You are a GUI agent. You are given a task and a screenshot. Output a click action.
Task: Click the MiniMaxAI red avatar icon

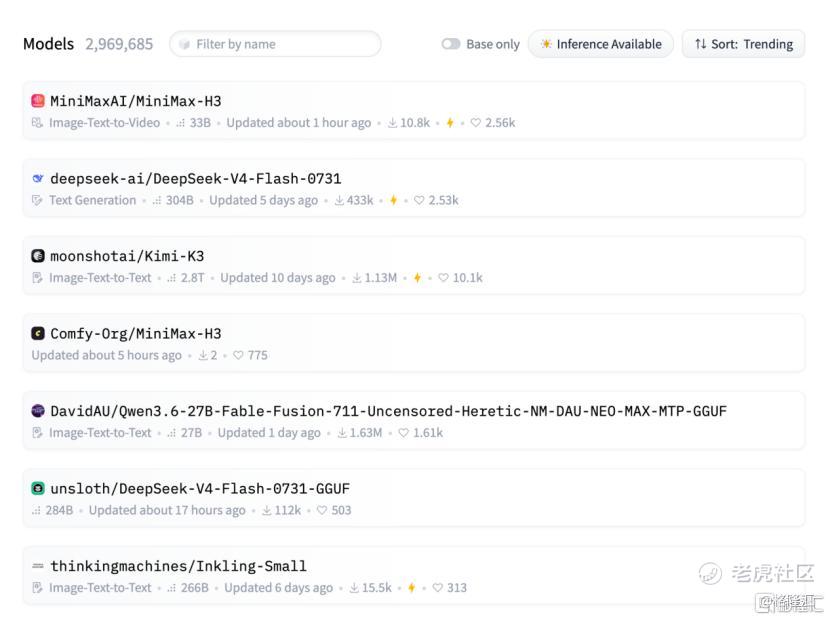[x=38, y=101]
